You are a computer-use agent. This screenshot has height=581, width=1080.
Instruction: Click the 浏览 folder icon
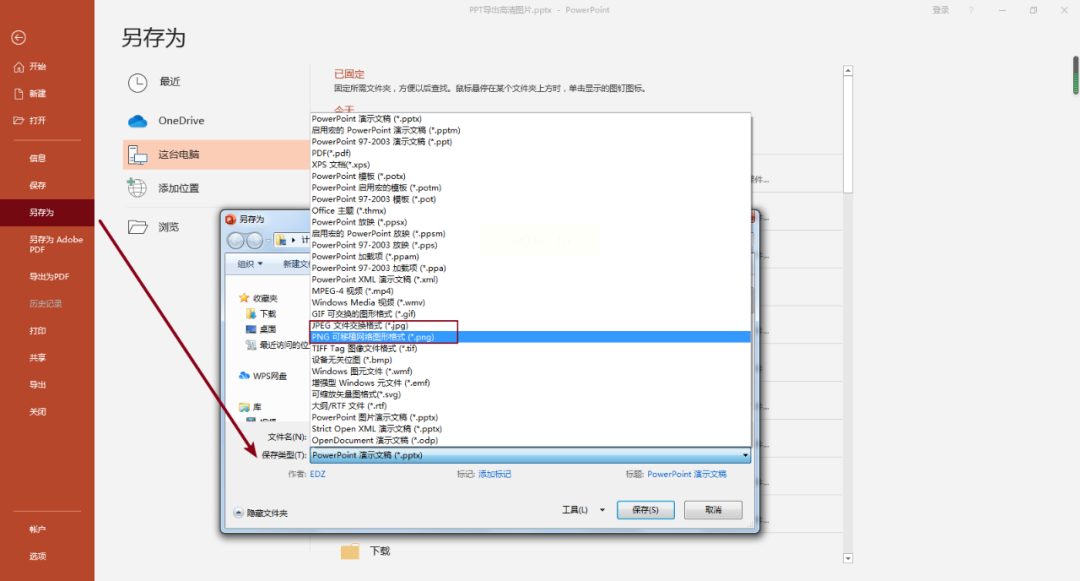pos(138,227)
